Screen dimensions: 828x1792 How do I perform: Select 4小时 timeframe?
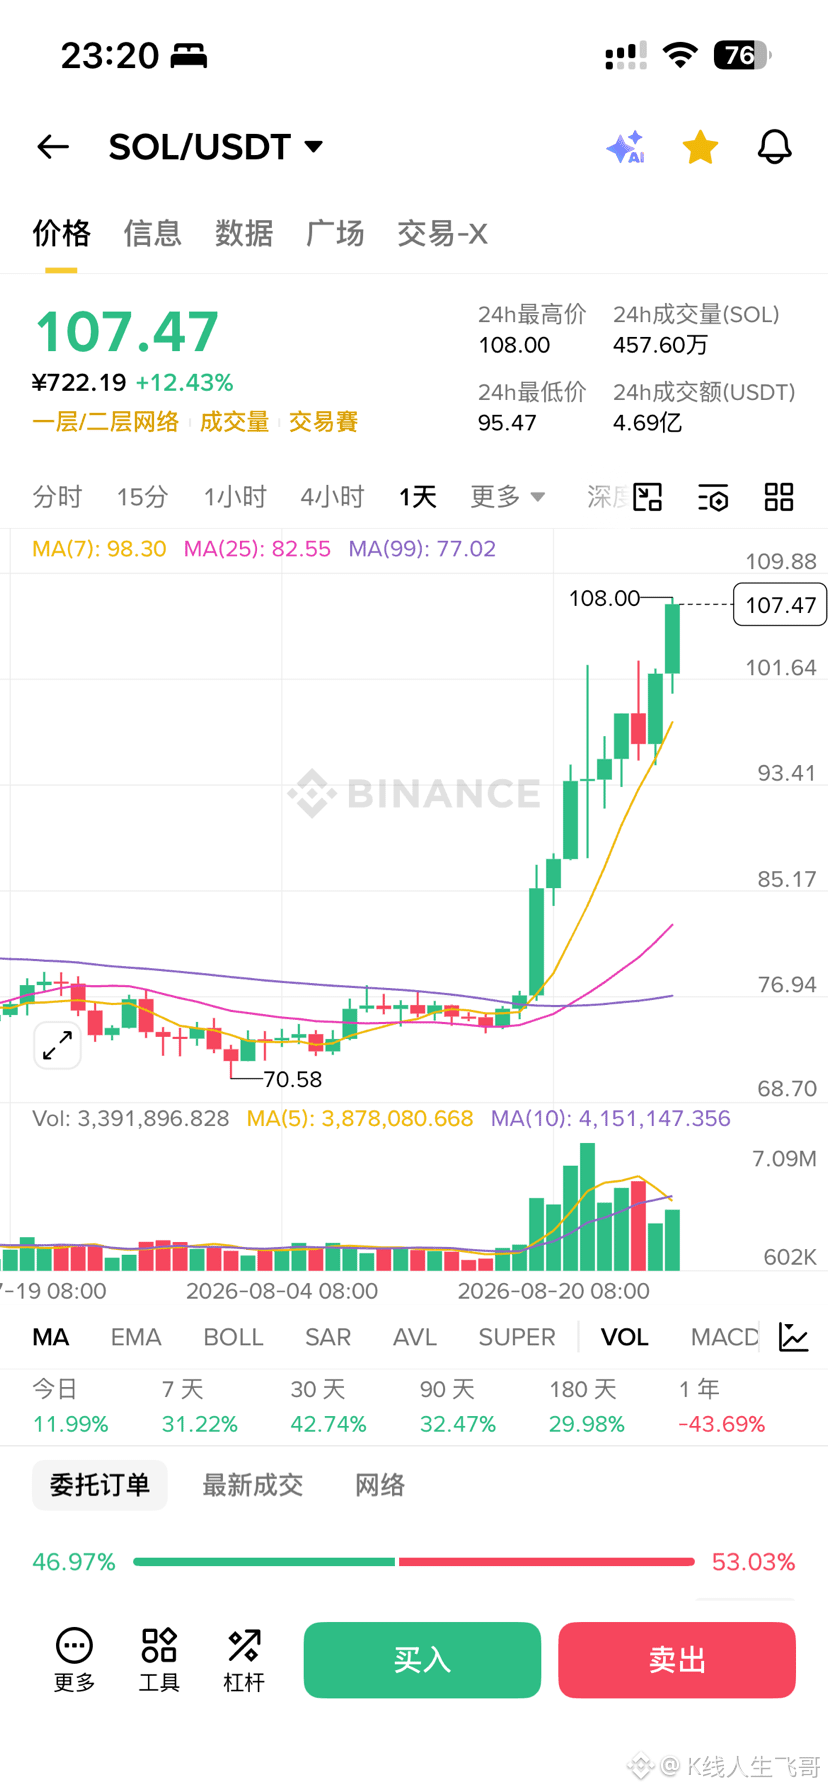point(332,497)
